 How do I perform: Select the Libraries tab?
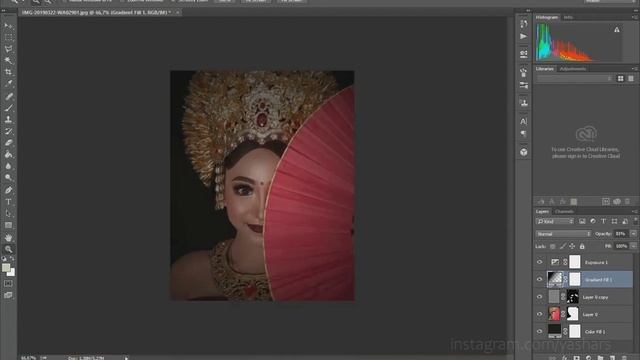pos(544,69)
